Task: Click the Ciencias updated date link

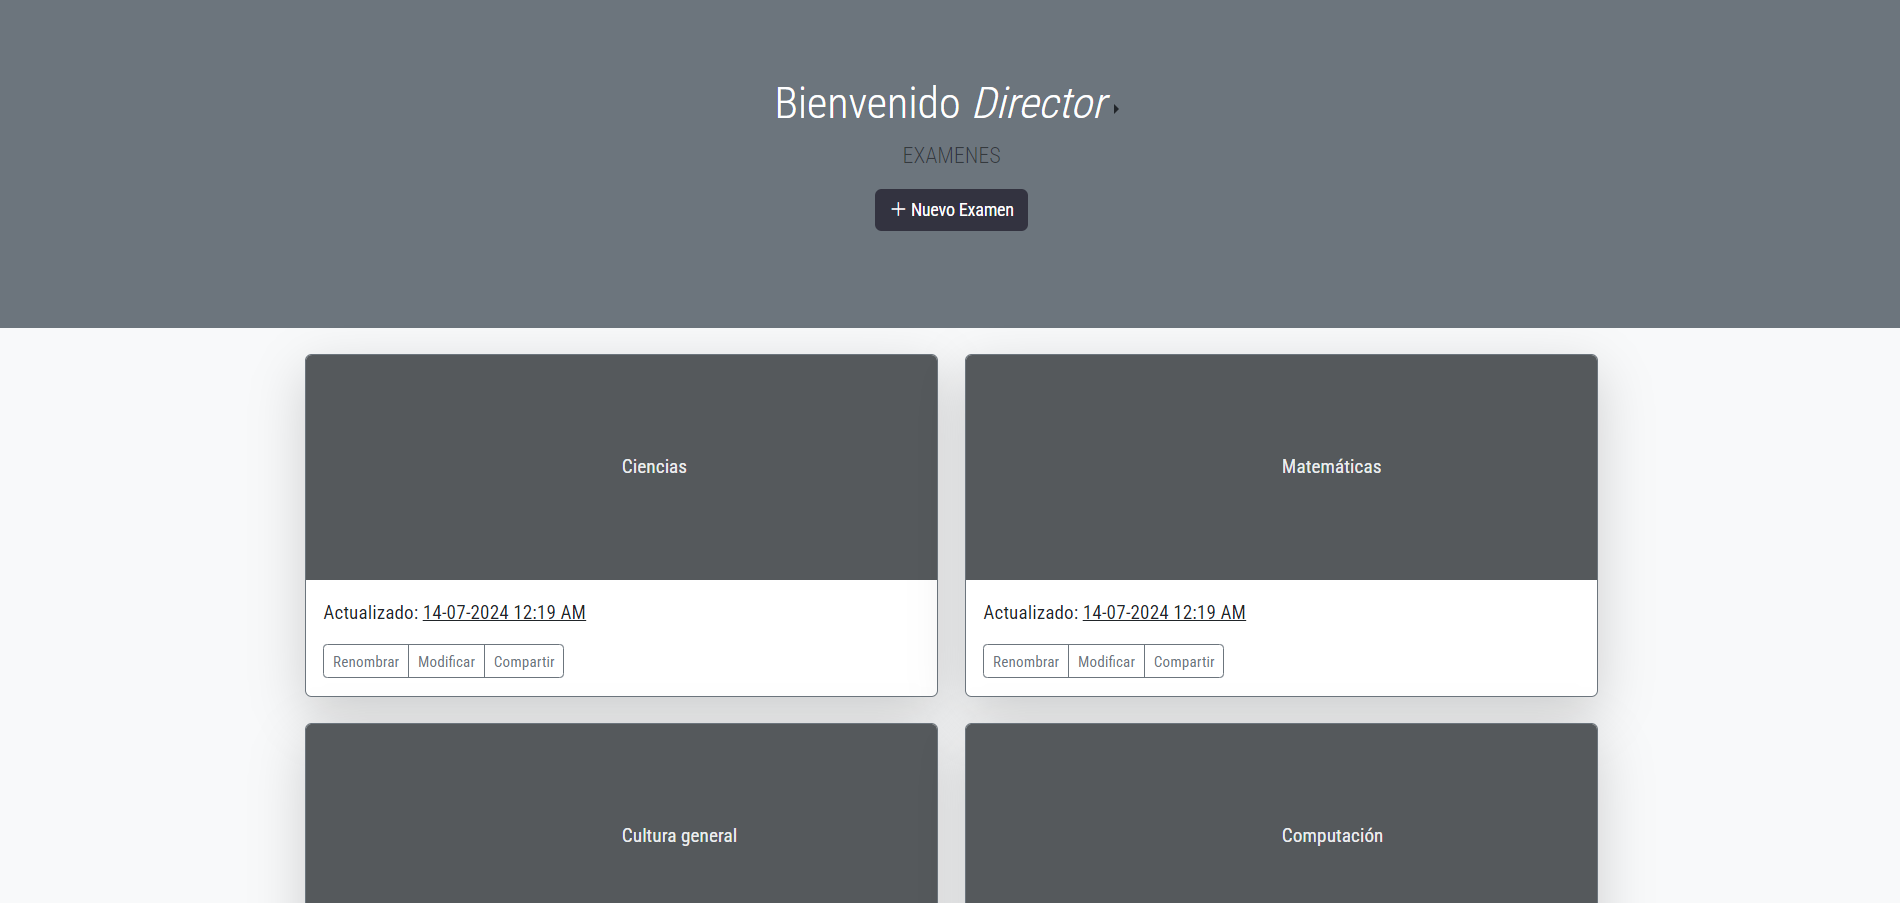Action: coord(504,613)
